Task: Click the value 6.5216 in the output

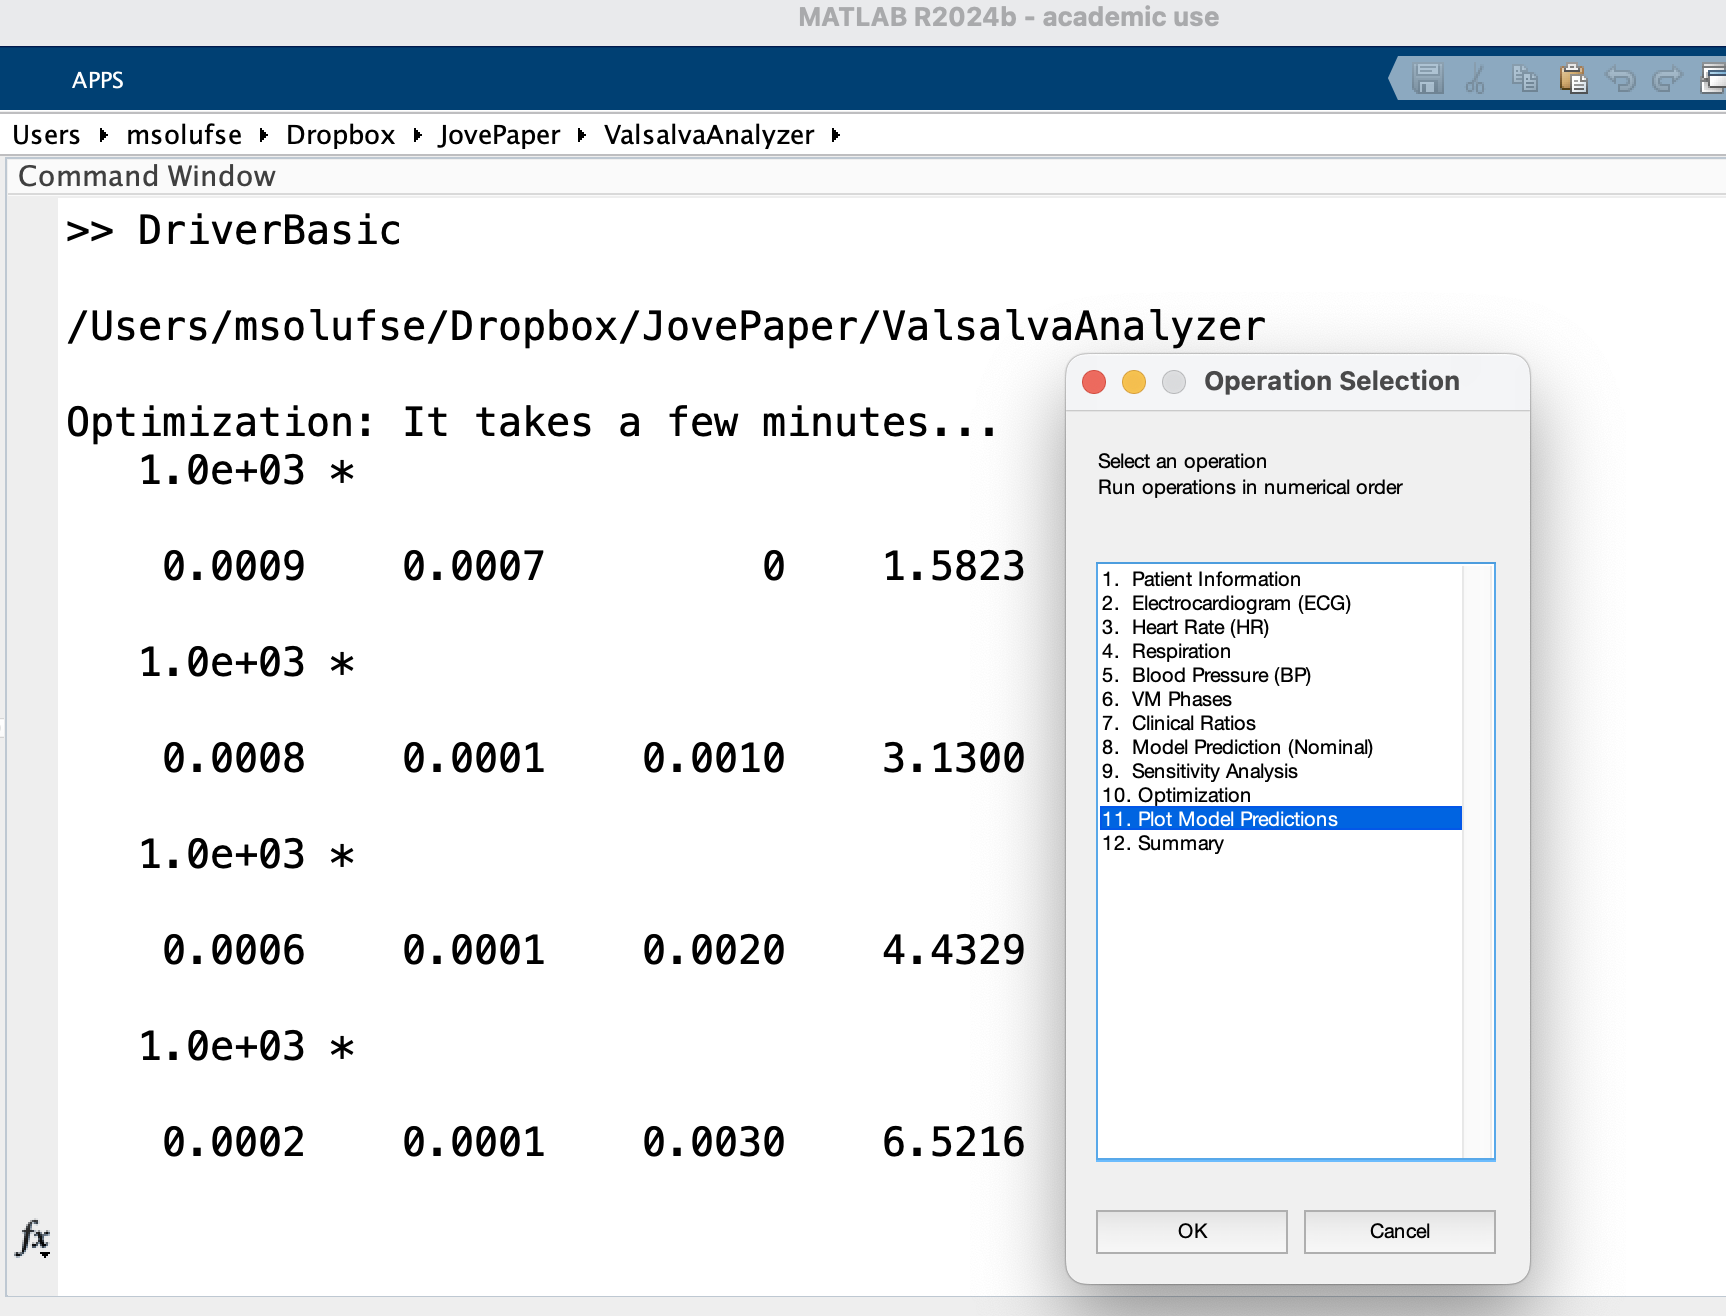Action: [x=954, y=1143]
